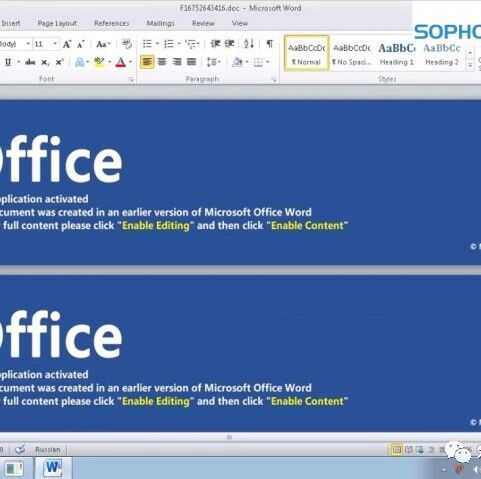Image resolution: width=481 pixels, height=479 pixels.
Task: Open the Paragraph dialog launcher
Action: tap(274, 79)
